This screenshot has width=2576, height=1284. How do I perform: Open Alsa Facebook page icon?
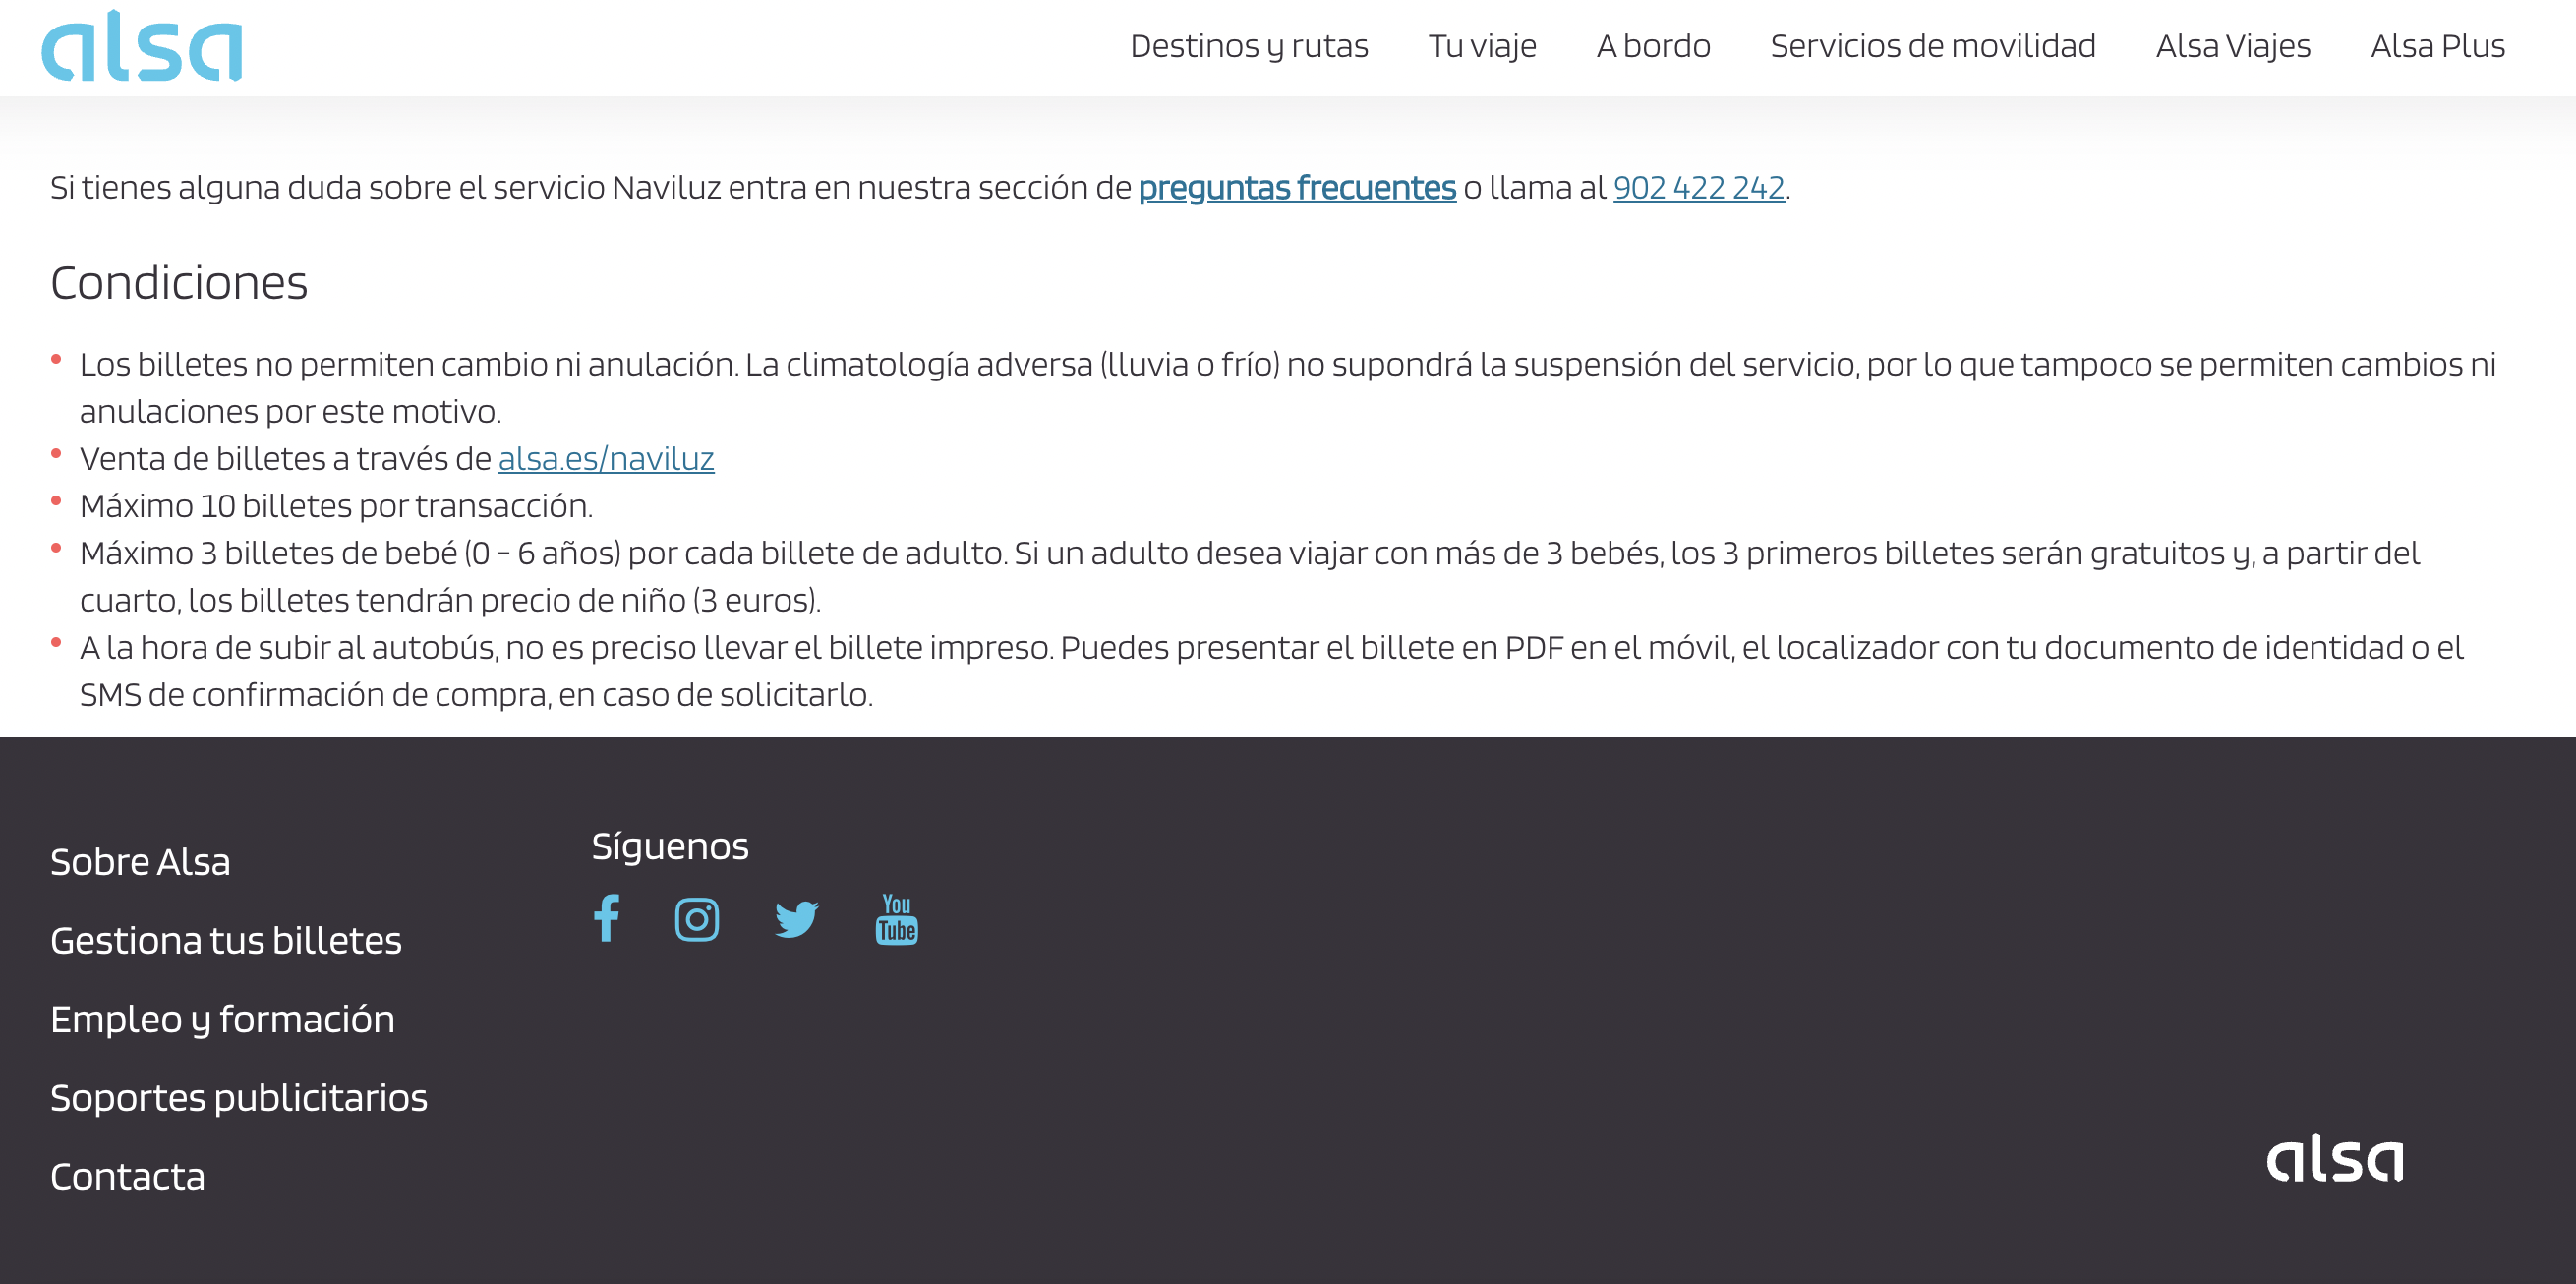point(606,918)
